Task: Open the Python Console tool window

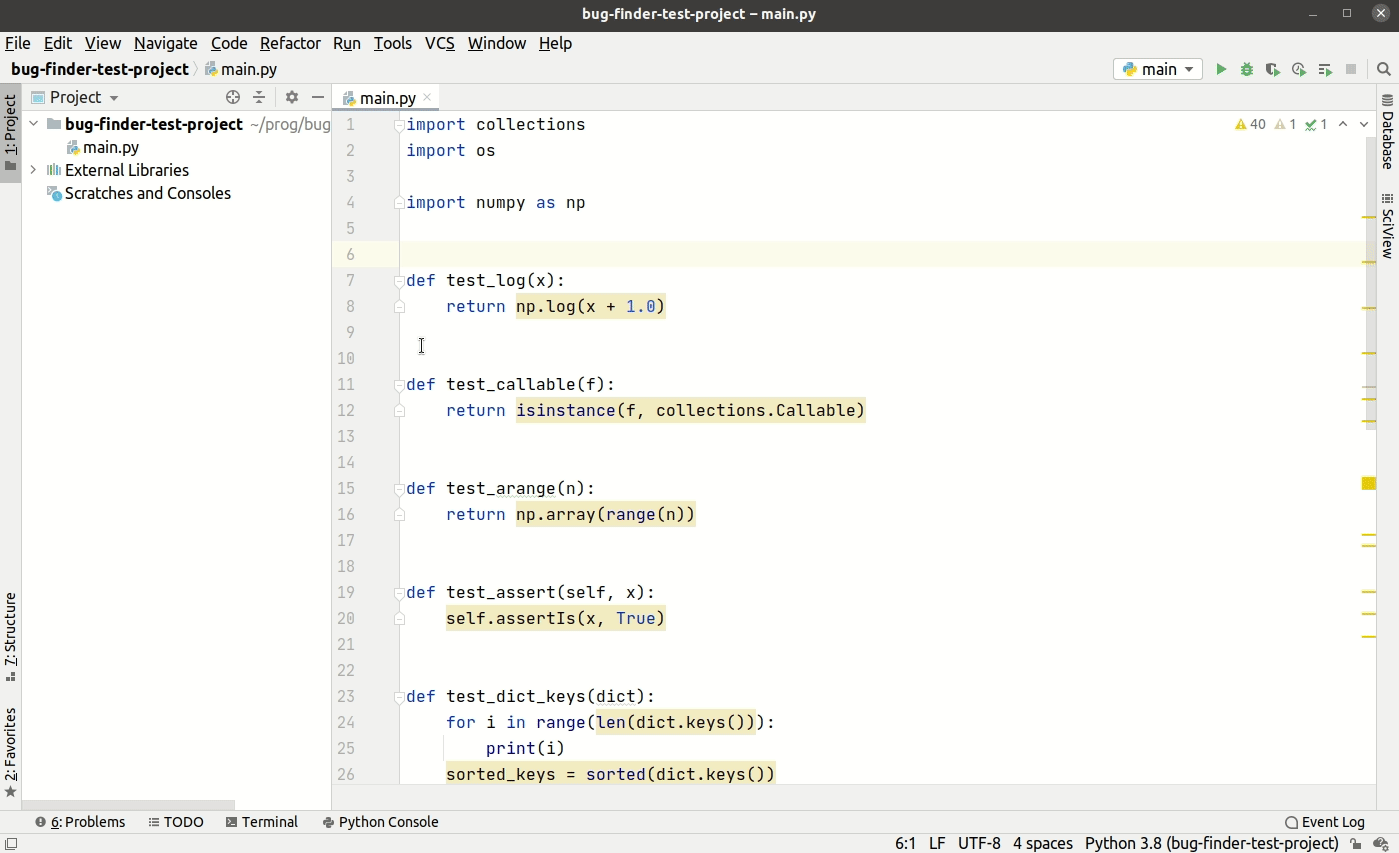Action: [381, 822]
